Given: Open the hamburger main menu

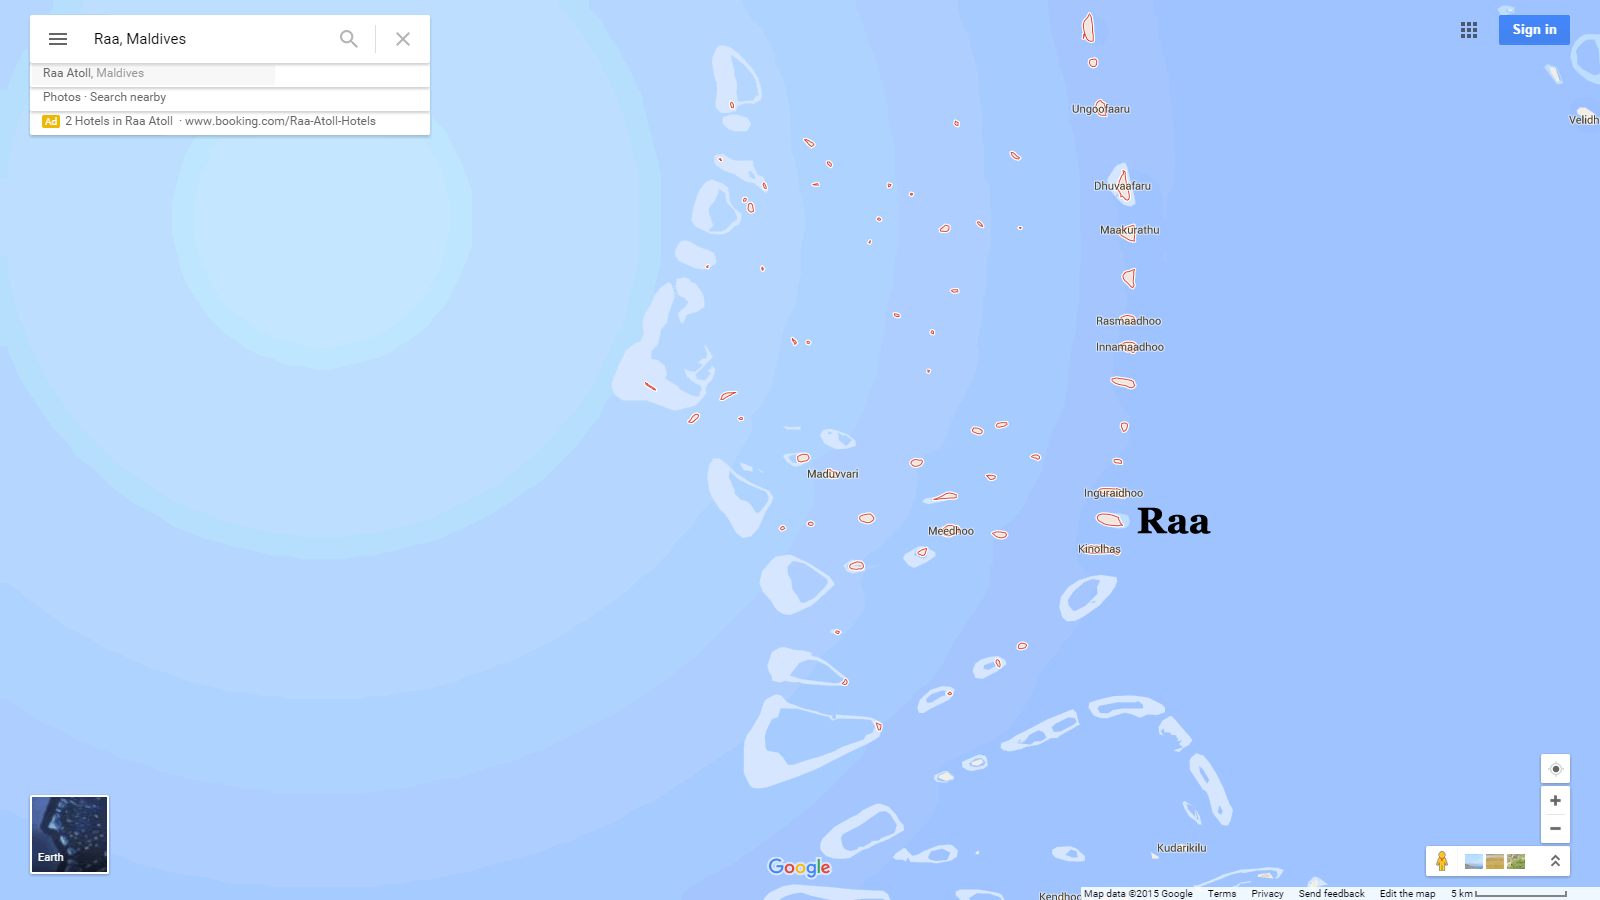Looking at the screenshot, I should 58,39.
